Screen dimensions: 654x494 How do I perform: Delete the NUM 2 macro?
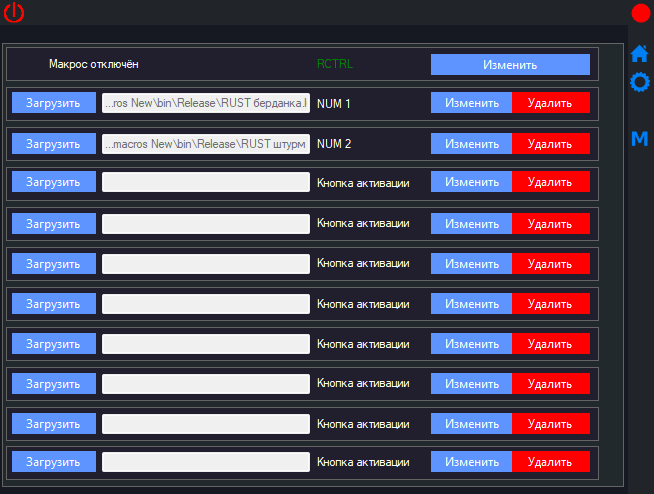click(551, 144)
